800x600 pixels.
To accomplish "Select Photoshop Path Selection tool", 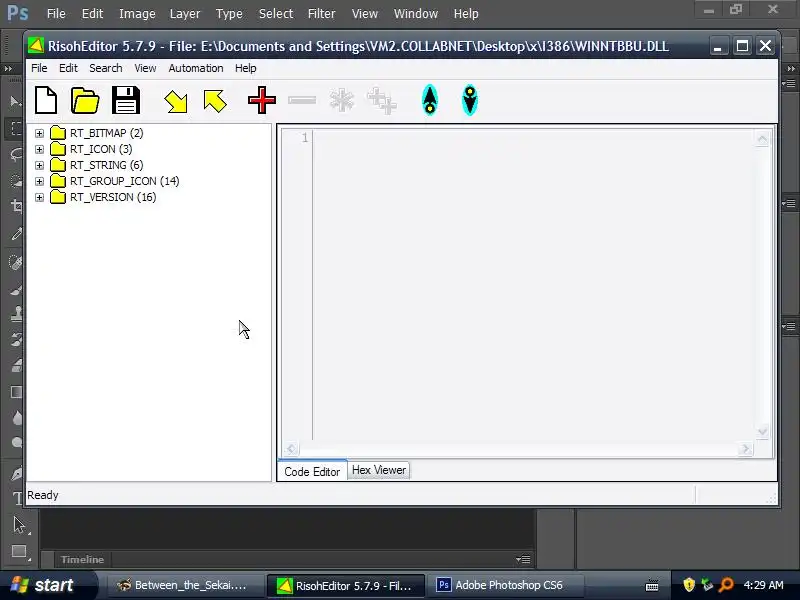I will click(18, 524).
